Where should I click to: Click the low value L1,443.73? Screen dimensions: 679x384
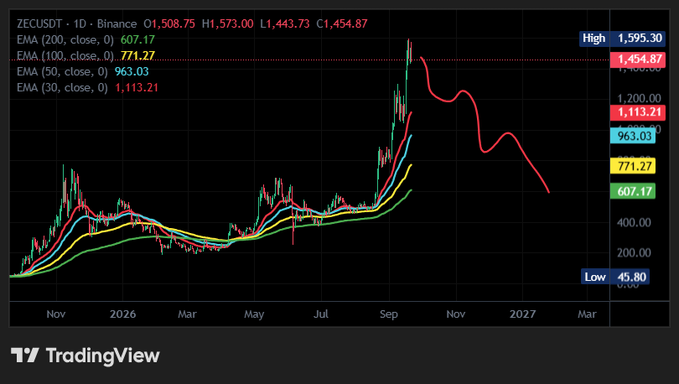(285, 24)
